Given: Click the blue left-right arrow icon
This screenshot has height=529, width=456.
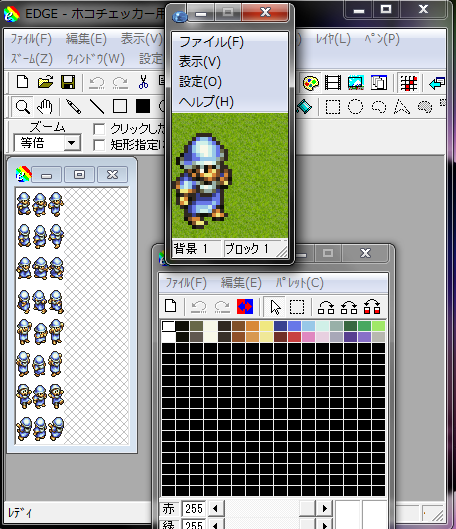Looking at the screenshot, I should (x=437, y=83).
